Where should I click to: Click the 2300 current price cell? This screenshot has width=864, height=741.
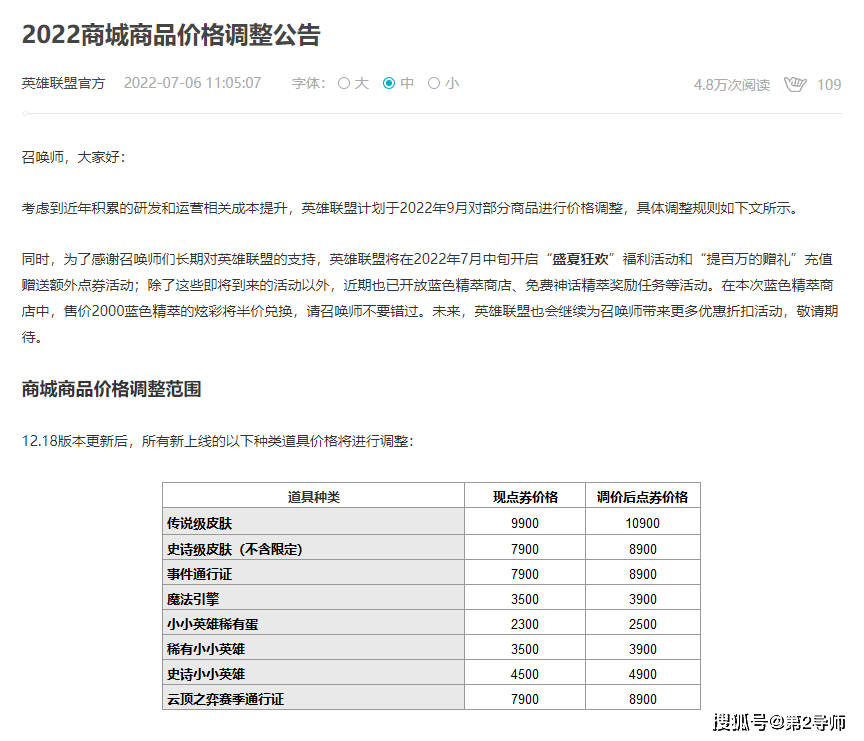point(525,624)
